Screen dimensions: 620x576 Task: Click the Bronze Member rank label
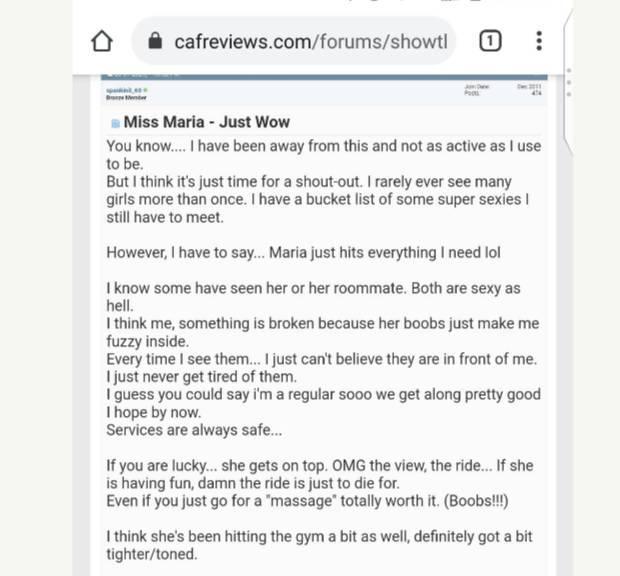tap(126, 98)
